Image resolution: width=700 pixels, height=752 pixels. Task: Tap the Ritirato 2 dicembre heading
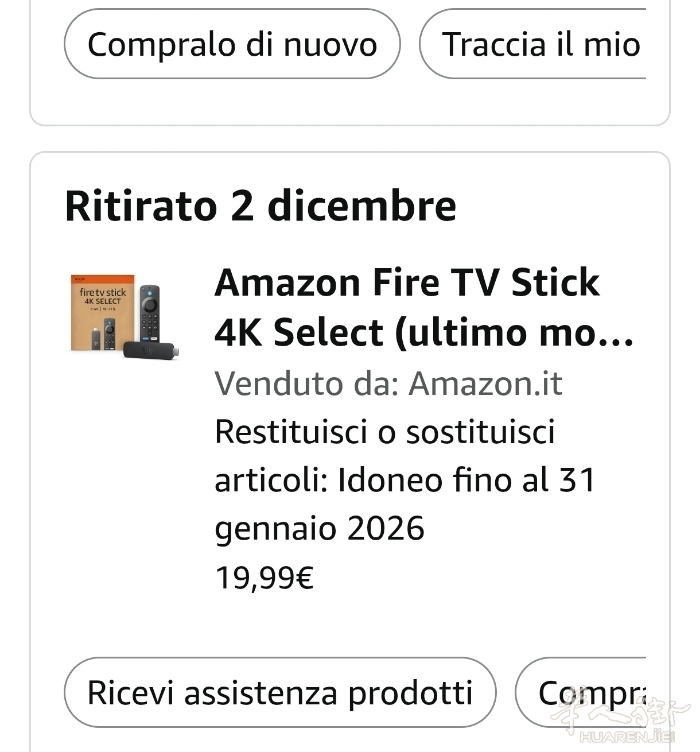(x=260, y=206)
